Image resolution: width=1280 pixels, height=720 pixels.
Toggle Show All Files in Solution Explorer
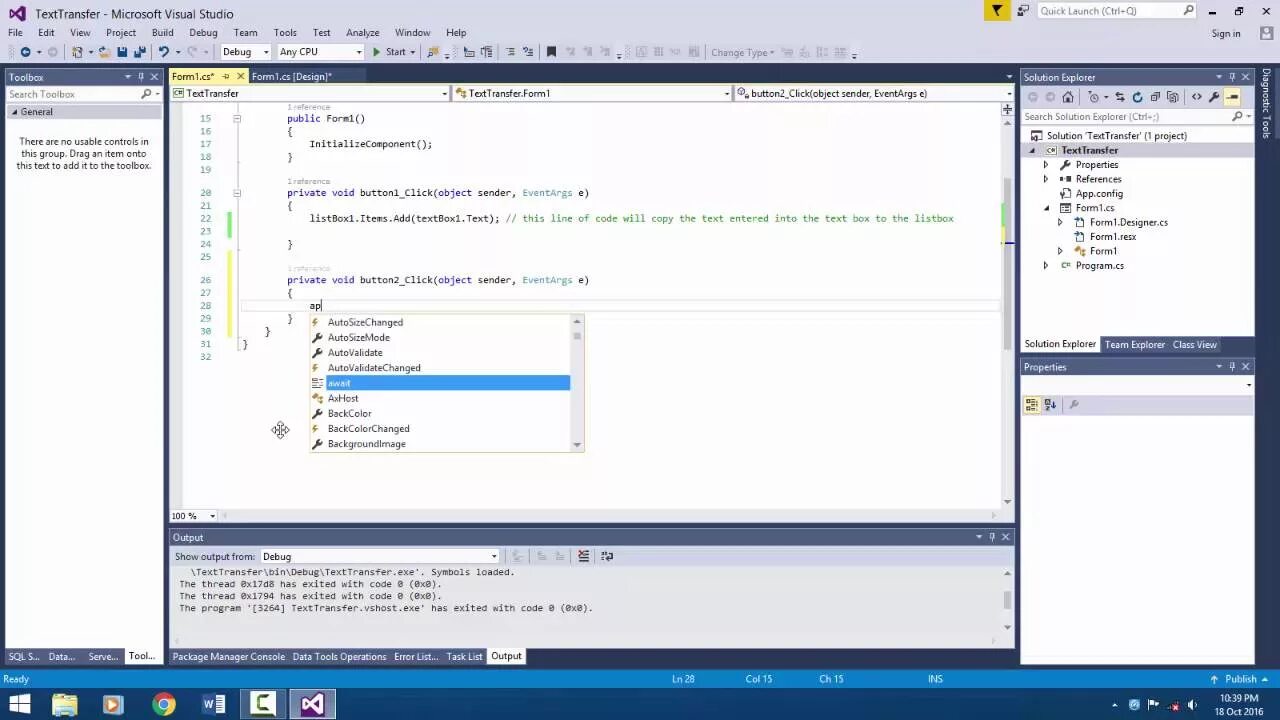[1172, 97]
